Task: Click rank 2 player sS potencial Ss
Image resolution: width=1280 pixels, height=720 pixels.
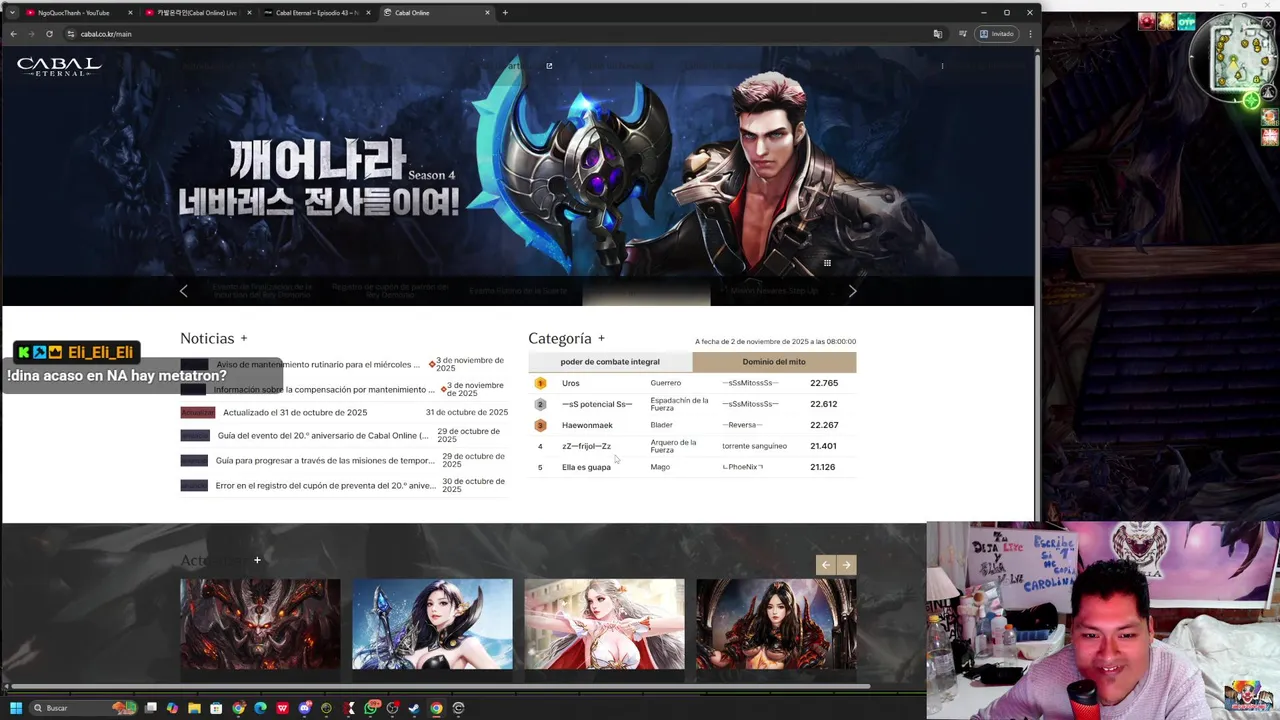Action: pos(597,404)
